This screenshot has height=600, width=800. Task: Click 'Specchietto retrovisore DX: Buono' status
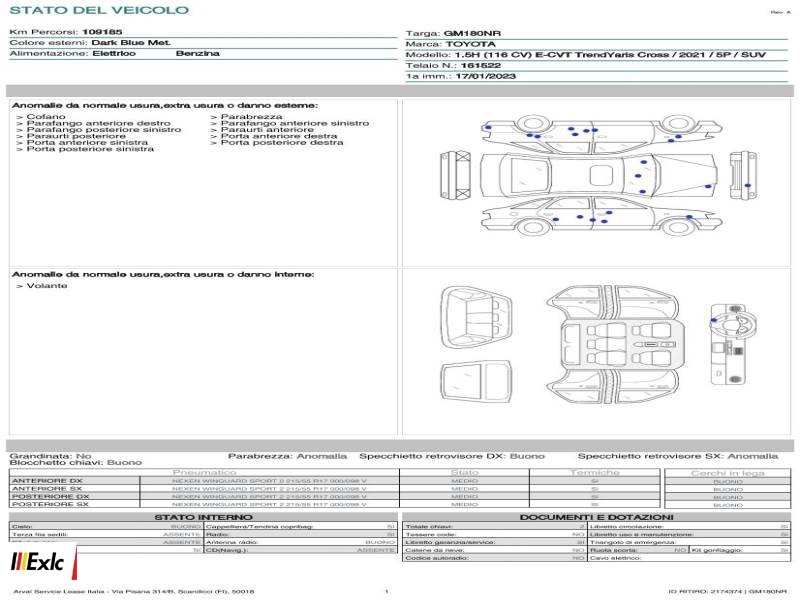[x=452, y=456]
